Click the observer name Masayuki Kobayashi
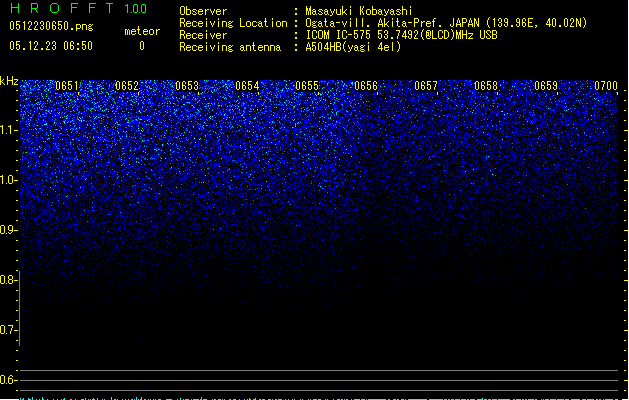629x400 pixels. [359, 11]
